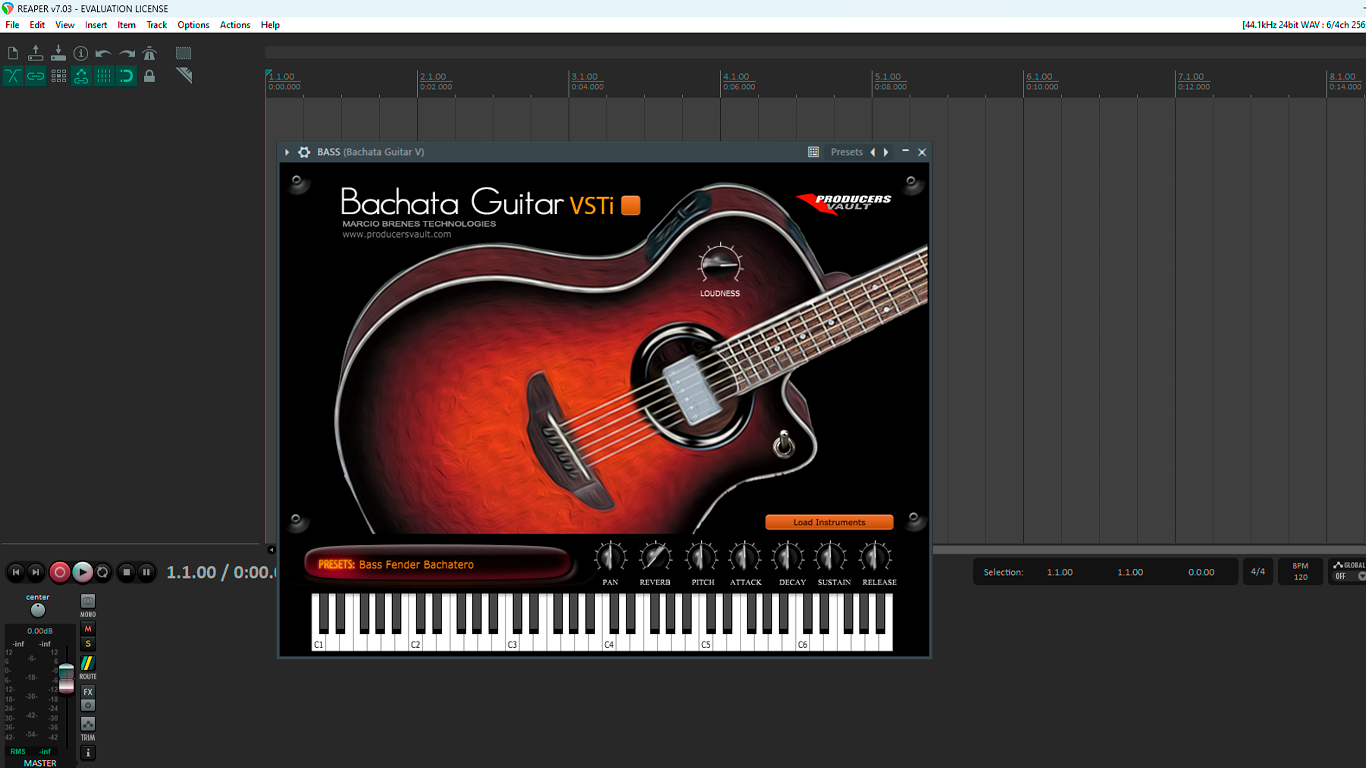The height and width of the screenshot is (768, 1366).
Task: Toggle envelope points move with items
Action: click(x=81, y=76)
